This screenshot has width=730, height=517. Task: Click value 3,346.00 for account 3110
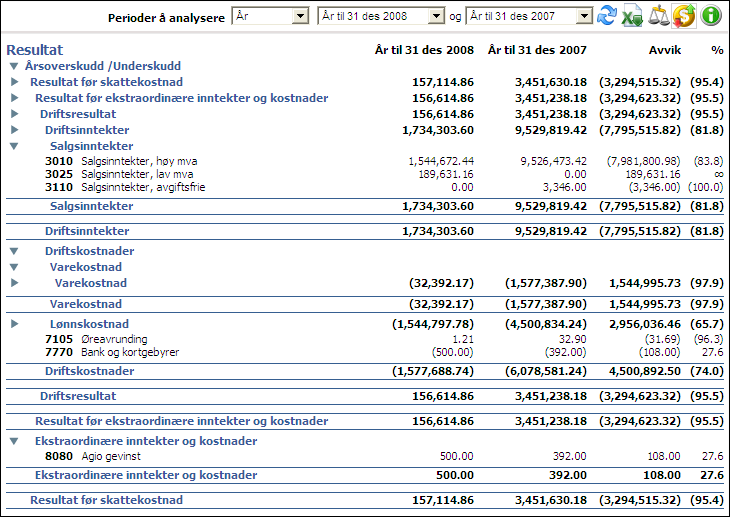click(x=565, y=187)
